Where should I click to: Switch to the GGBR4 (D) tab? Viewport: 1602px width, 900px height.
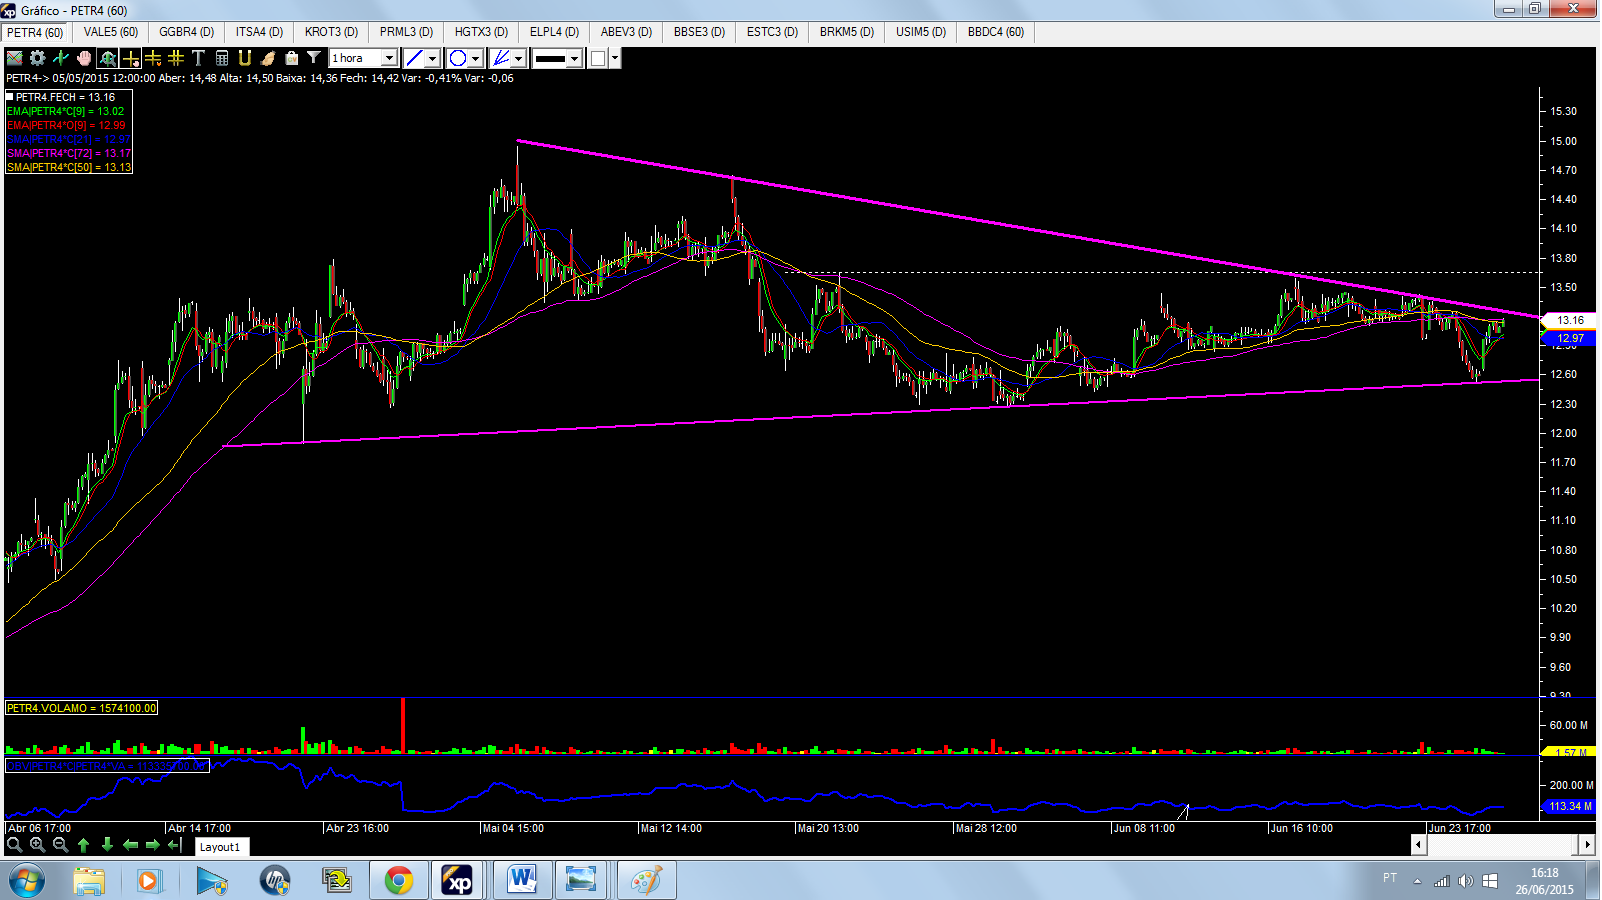click(187, 32)
